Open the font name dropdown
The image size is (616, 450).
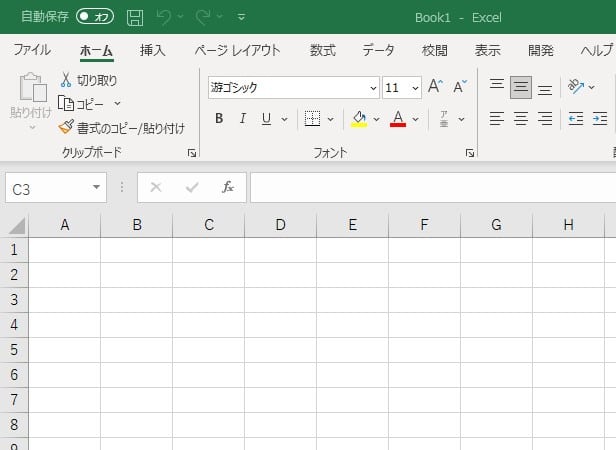point(371,88)
